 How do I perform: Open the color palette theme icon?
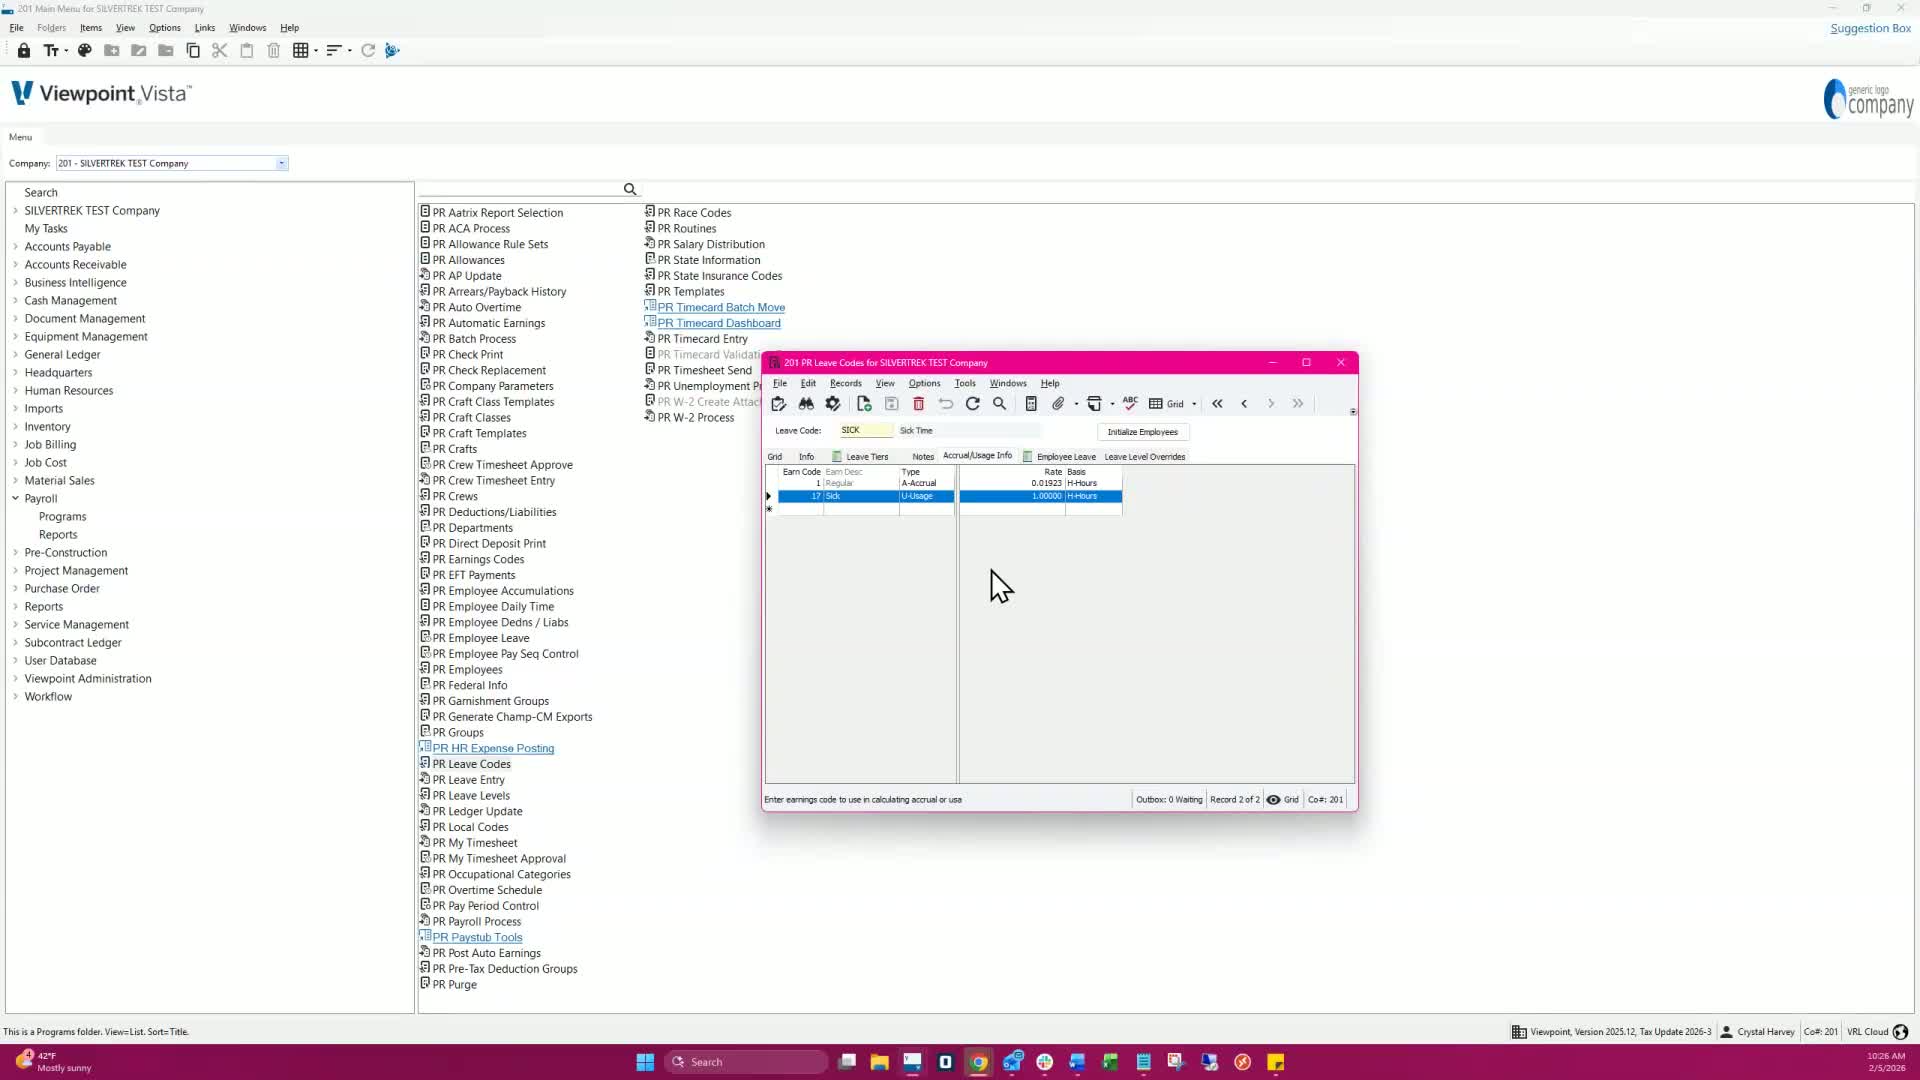tap(85, 50)
